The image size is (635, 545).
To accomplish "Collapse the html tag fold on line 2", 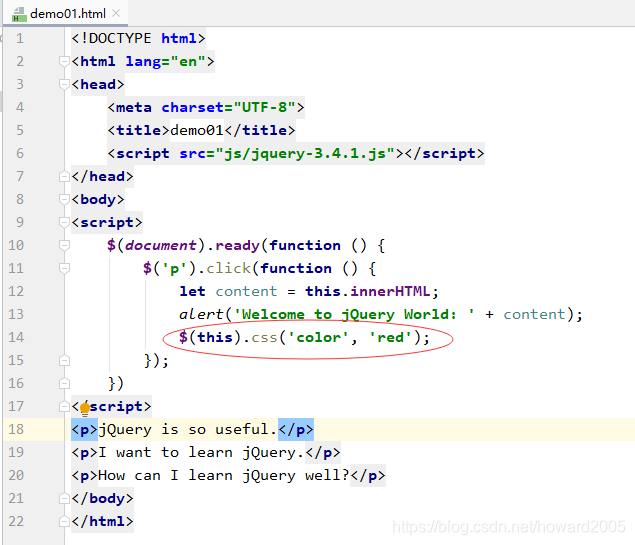I will tap(64, 62).
